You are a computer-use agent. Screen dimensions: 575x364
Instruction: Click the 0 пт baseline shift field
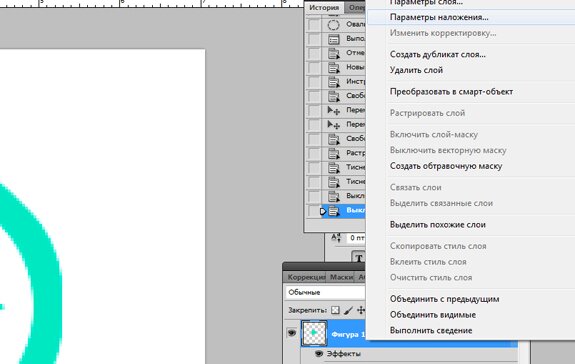pyautogui.click(x=356, y=238)
